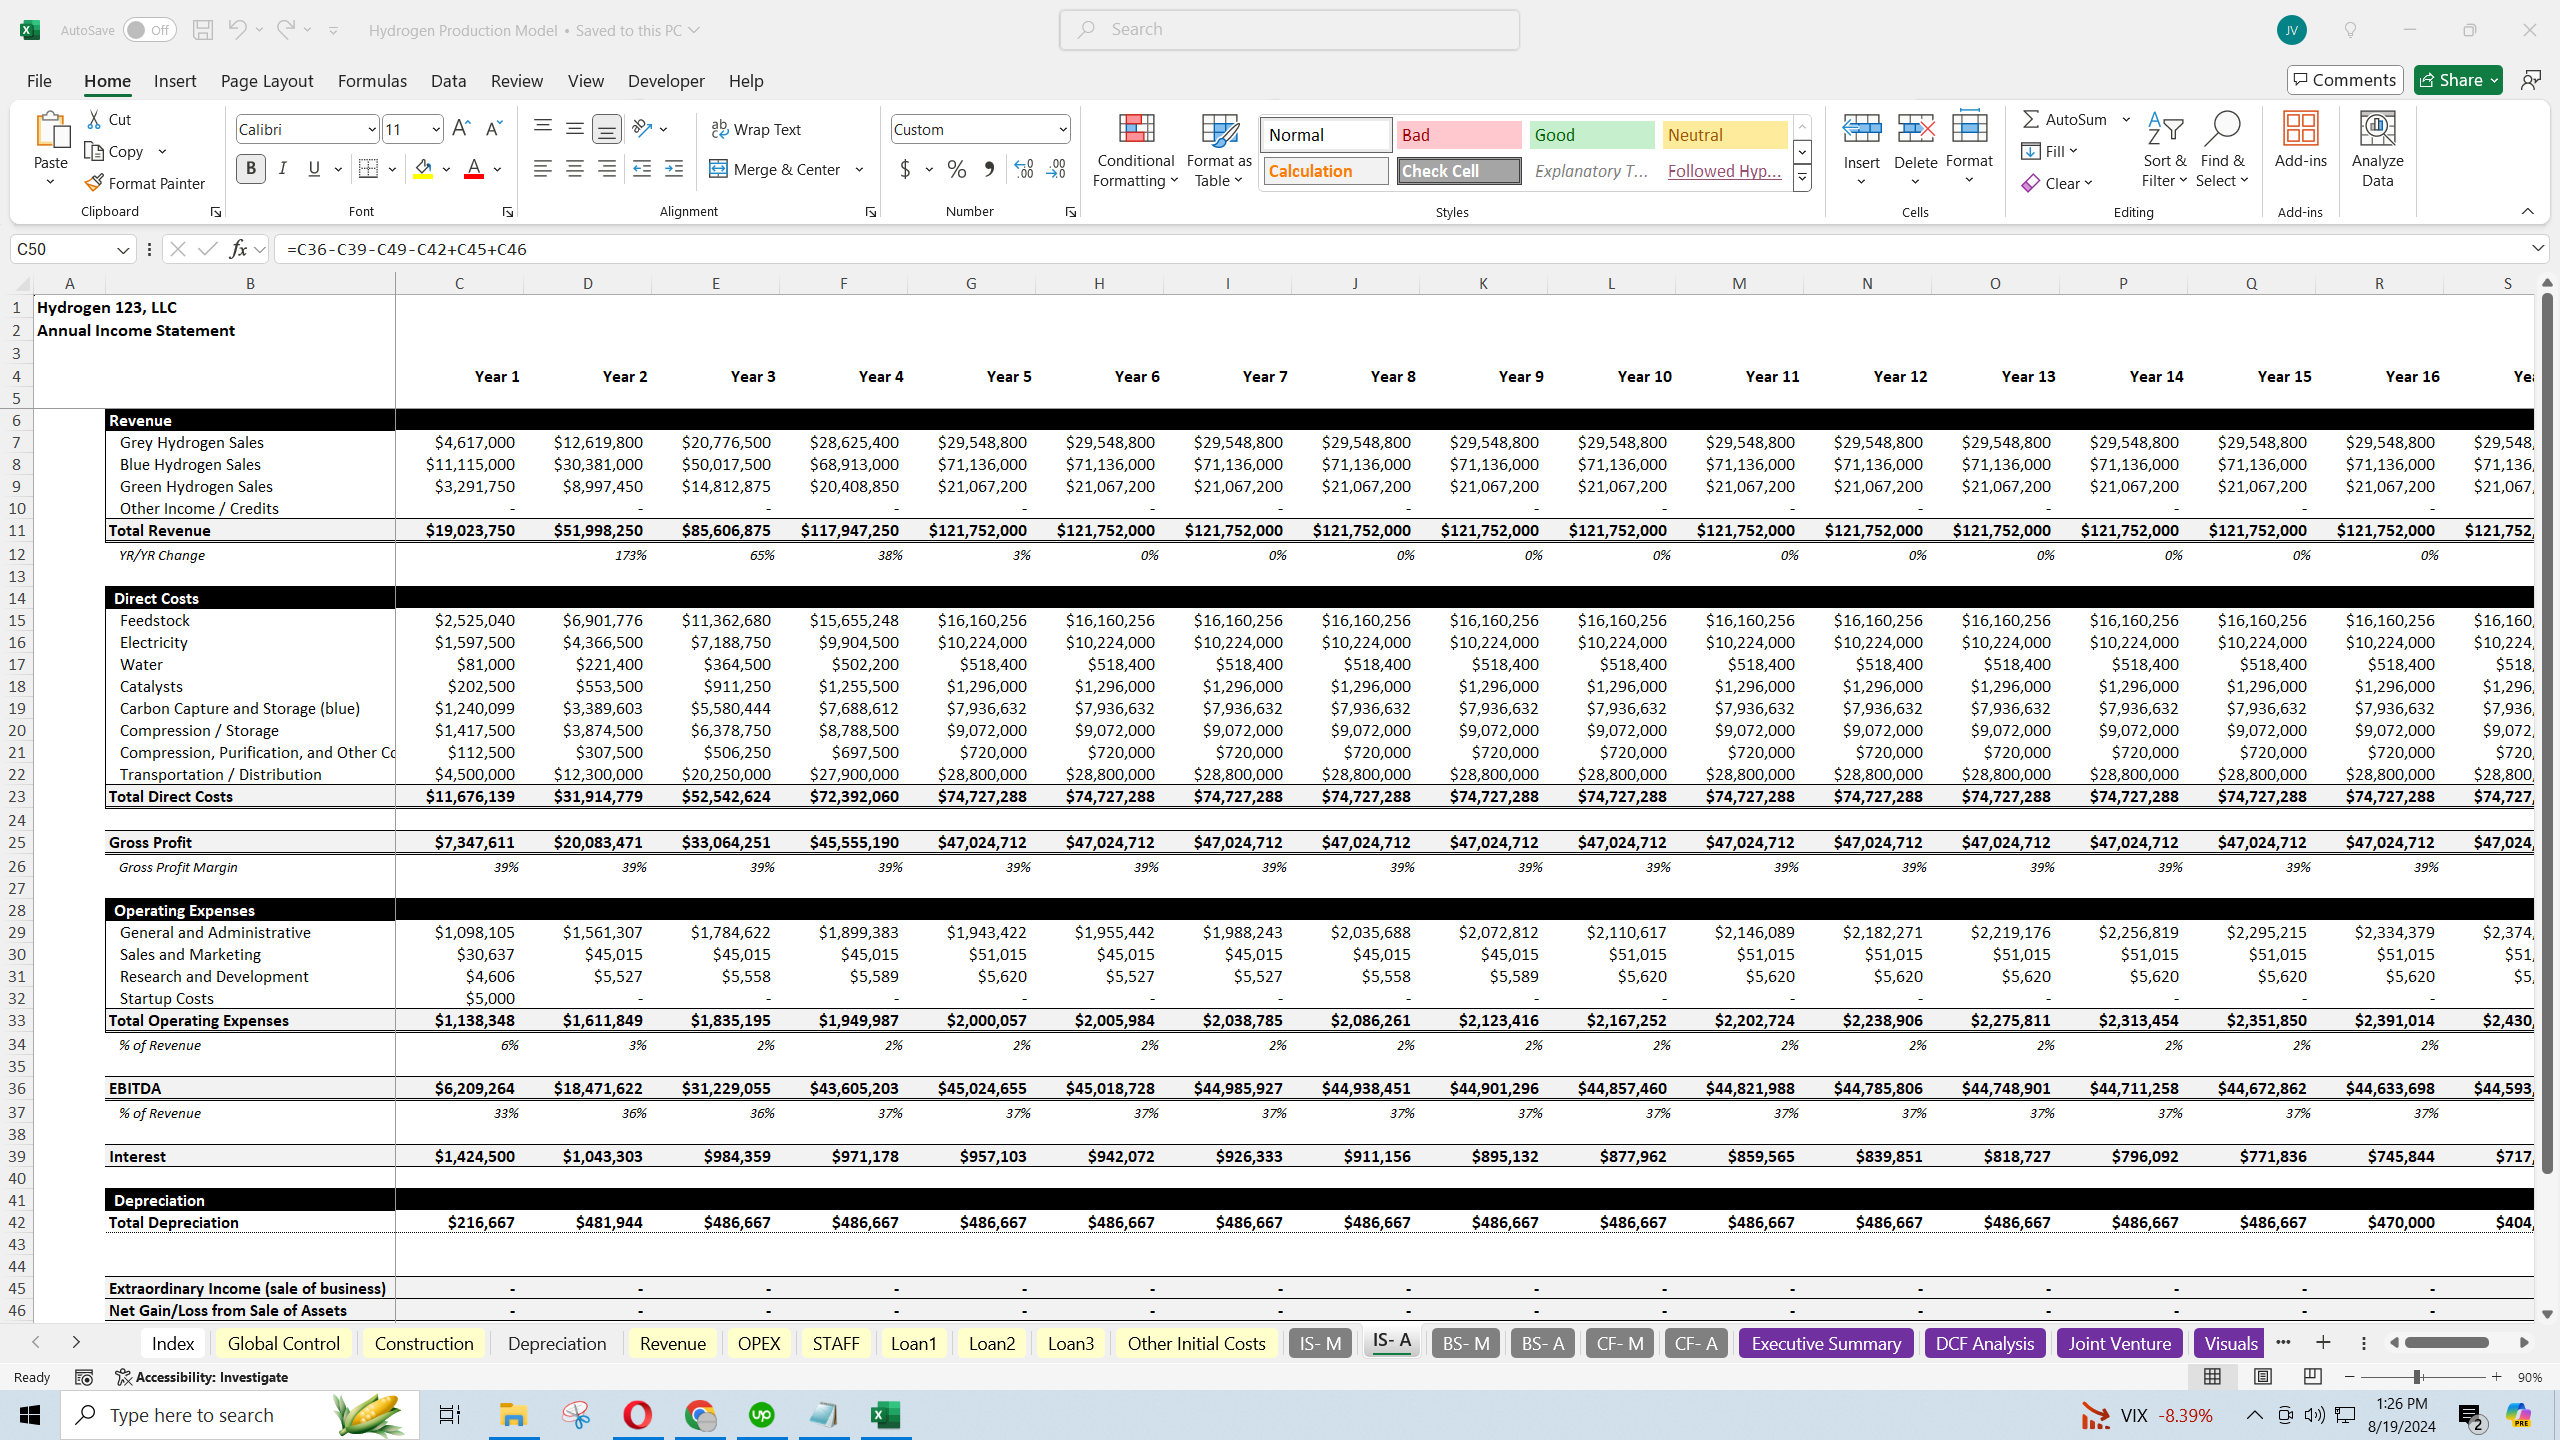Click the Increase Decimal icon

pos(1023,169)
